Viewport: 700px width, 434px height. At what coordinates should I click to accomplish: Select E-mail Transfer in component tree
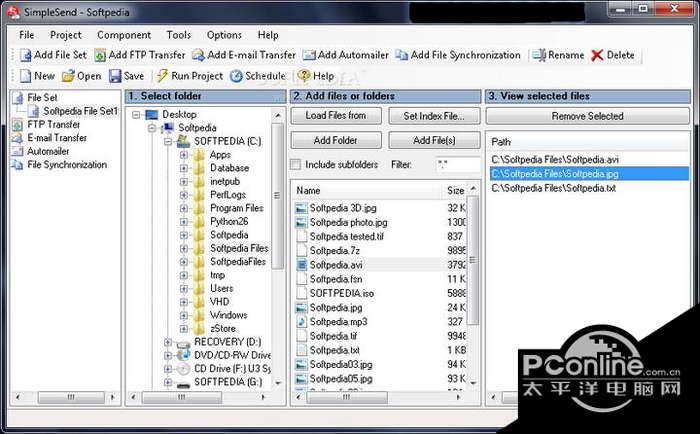[57, 138]
